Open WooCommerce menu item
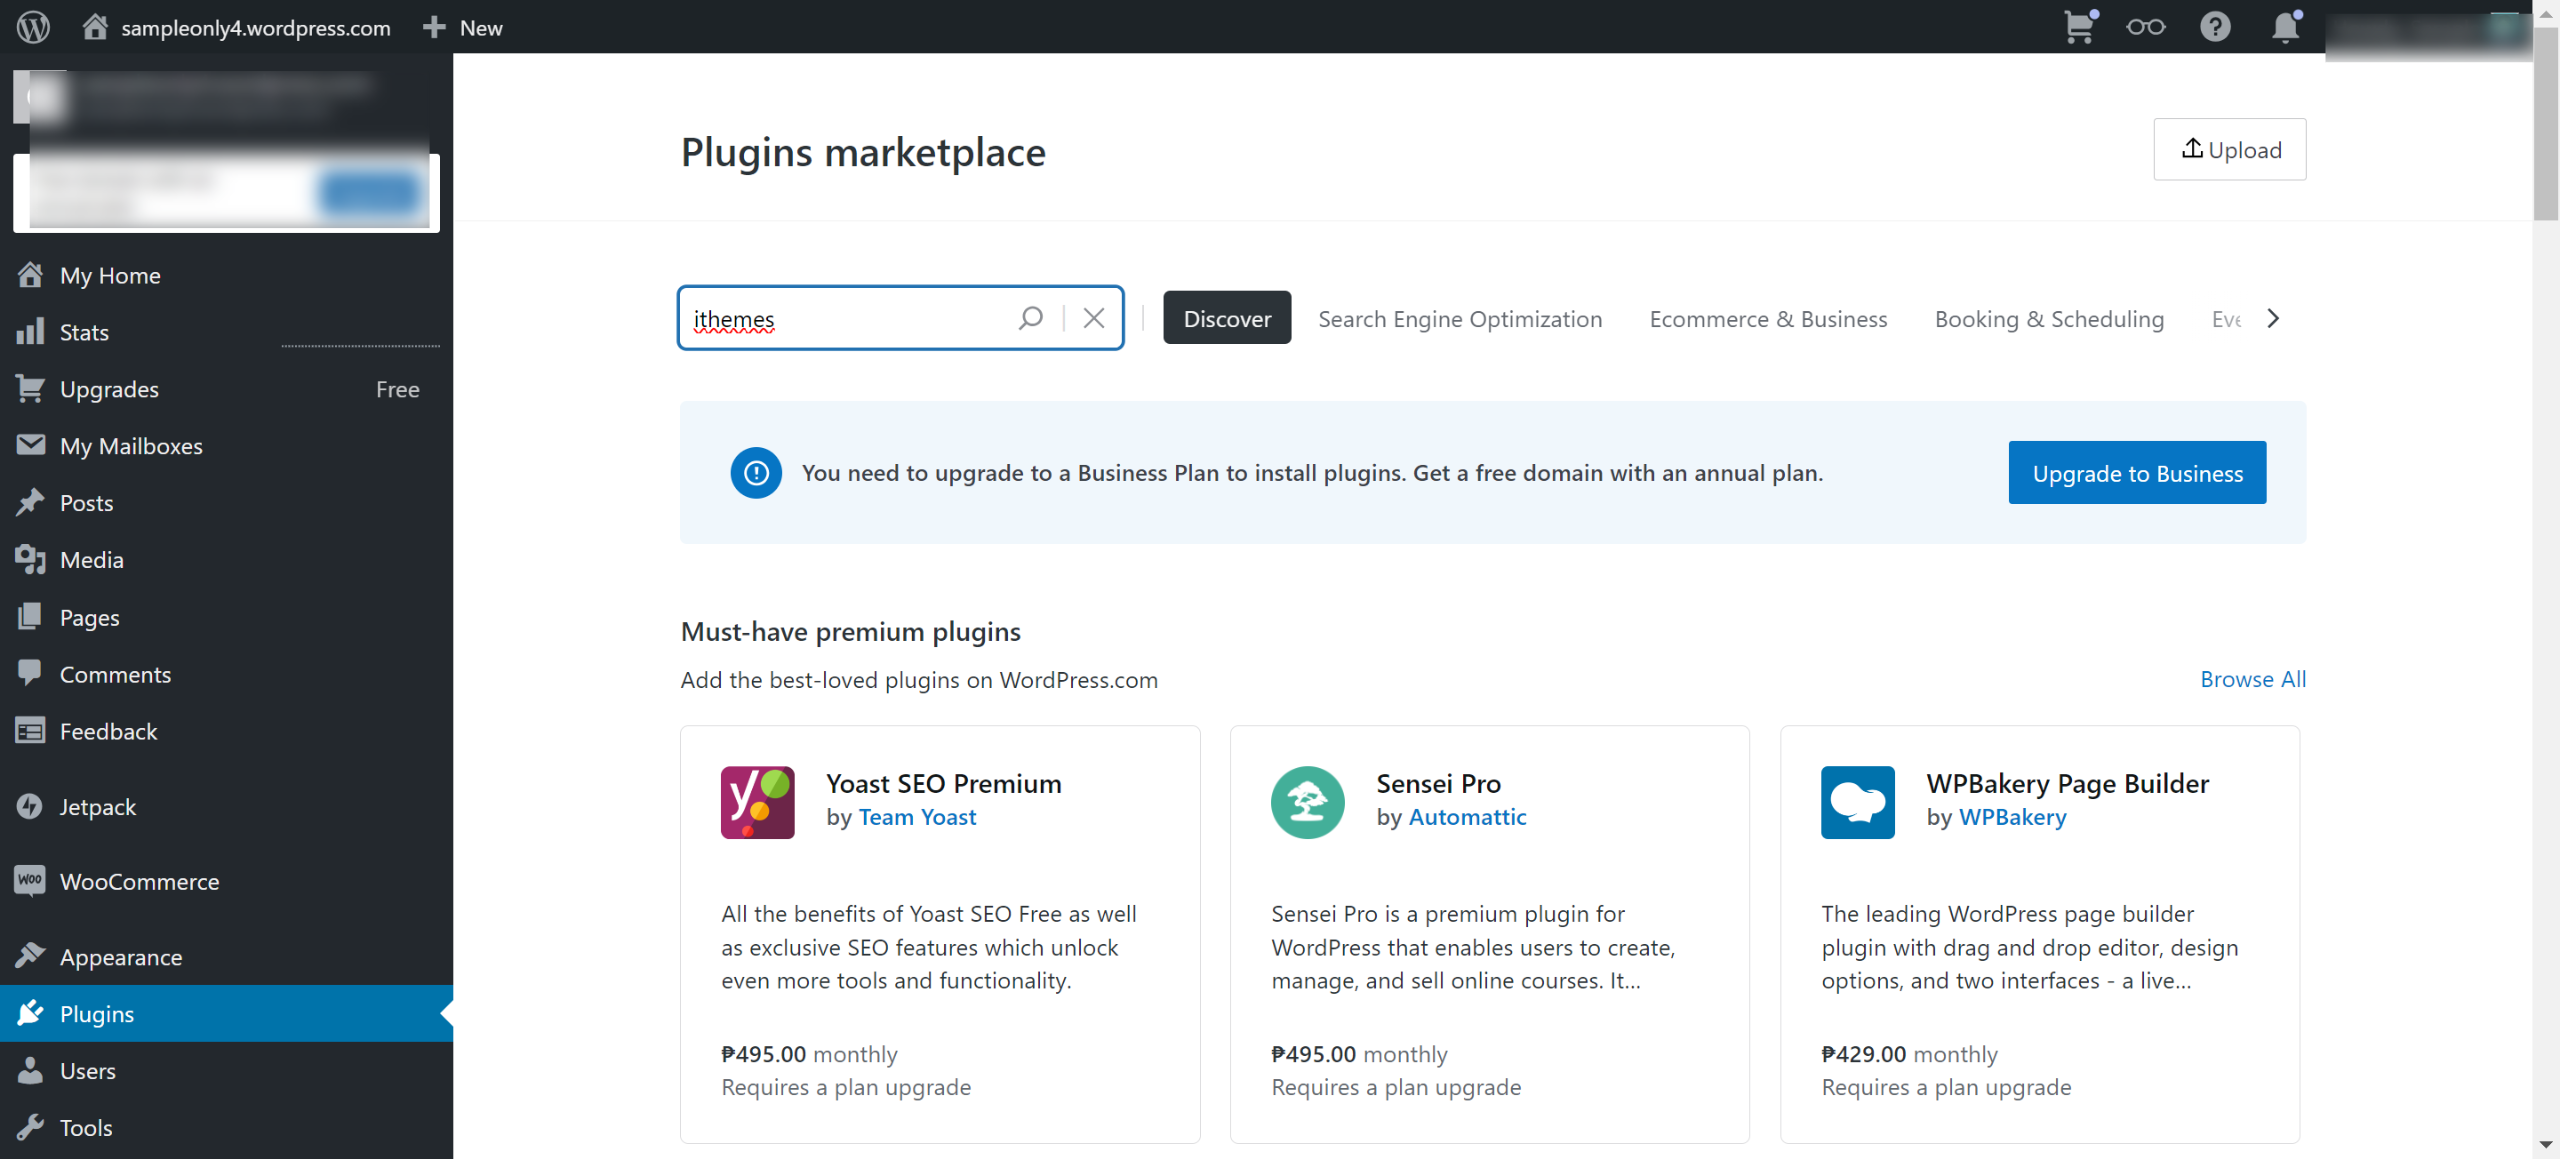Screen dimensions: 2560x1159 [226, 881]
